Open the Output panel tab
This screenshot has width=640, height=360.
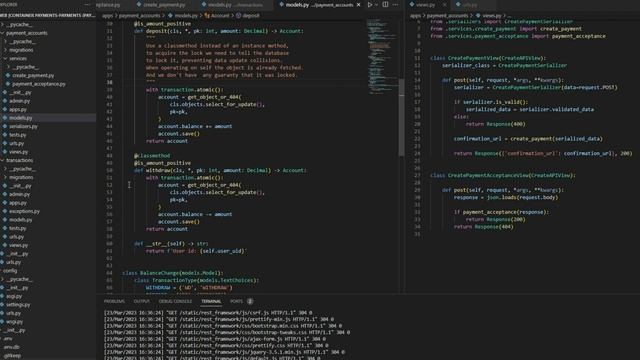click(142, 301)
